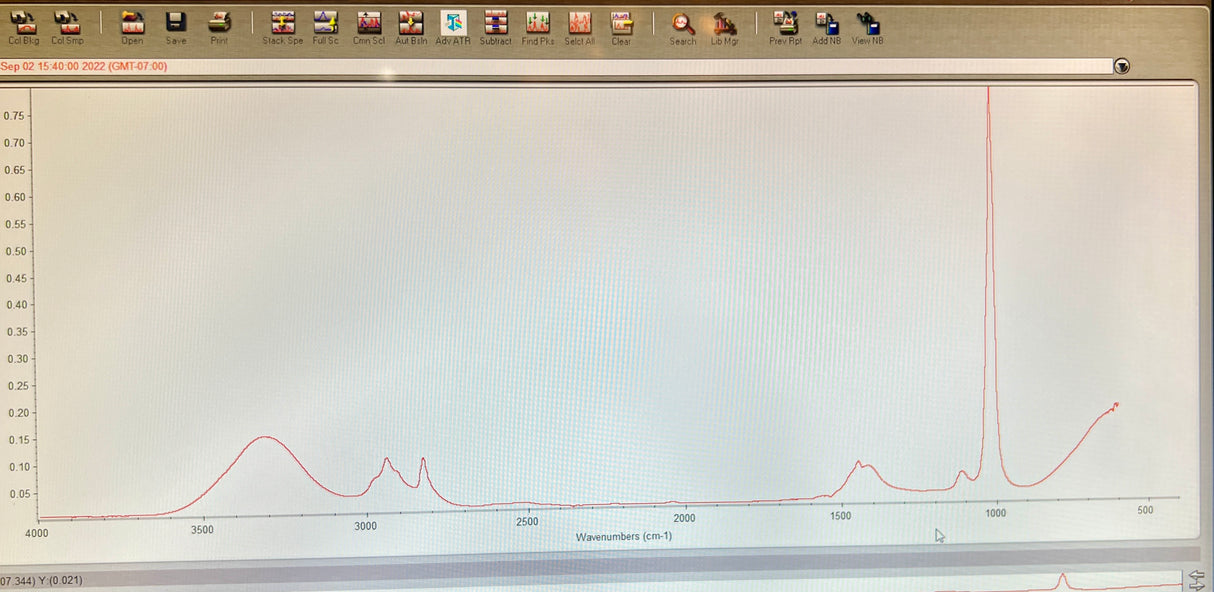
Task: Run Find Pks on the spectrum
Action: 538,26
